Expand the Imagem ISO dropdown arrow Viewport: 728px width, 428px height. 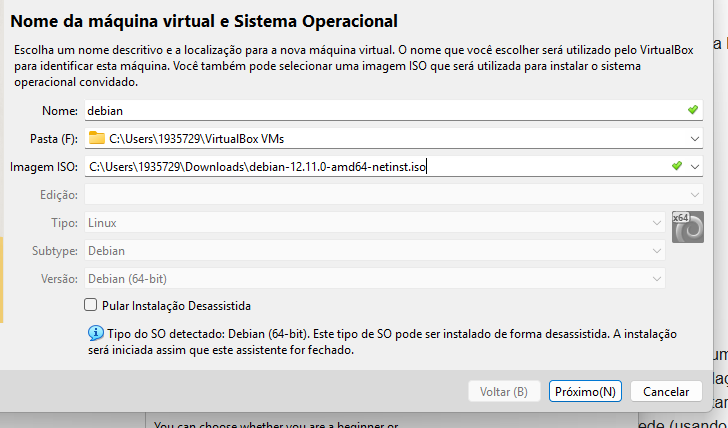tap(695, 167)
